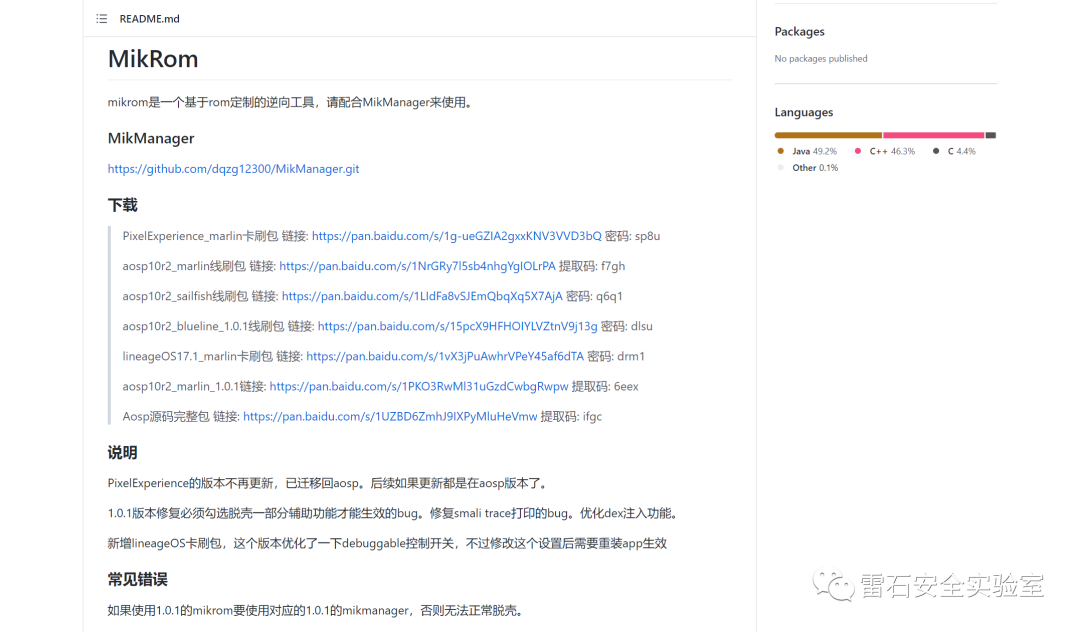Click the line starting '新增lineageOS卡刷包'
Image resolution: width=1080 pixels, height=633 pixels.
pos(387,543)
